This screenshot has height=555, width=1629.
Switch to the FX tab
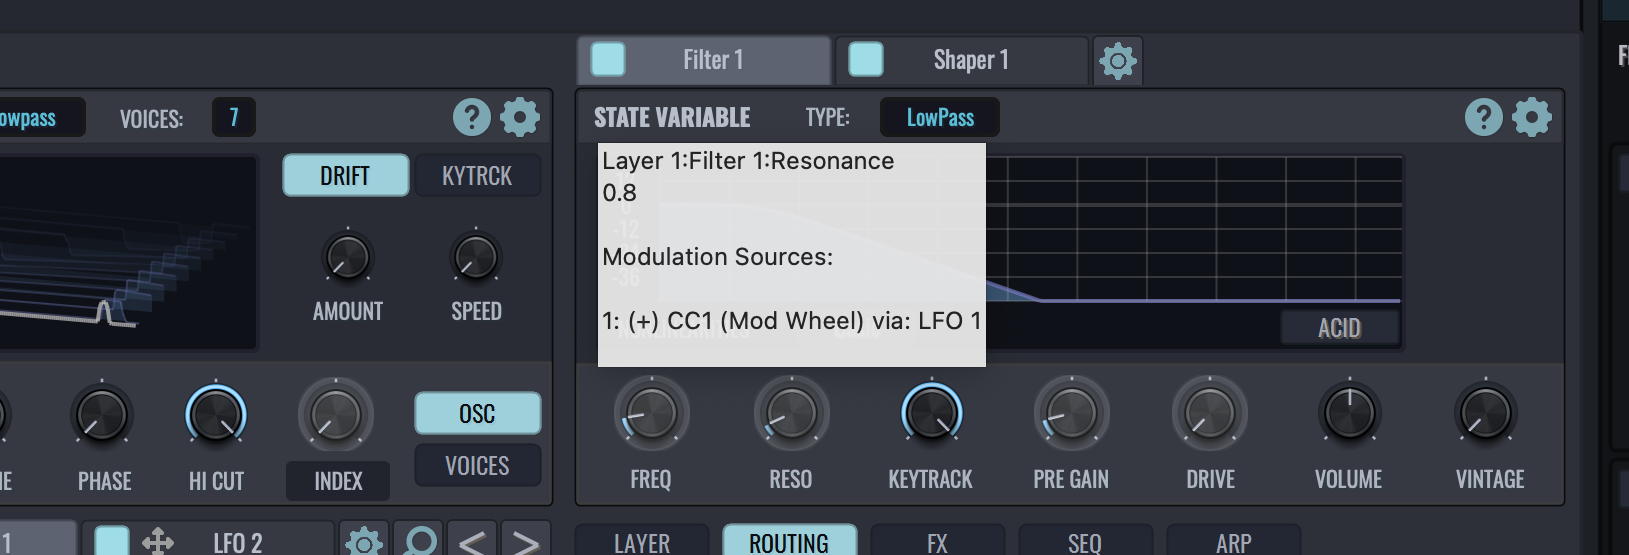(937, 542)
